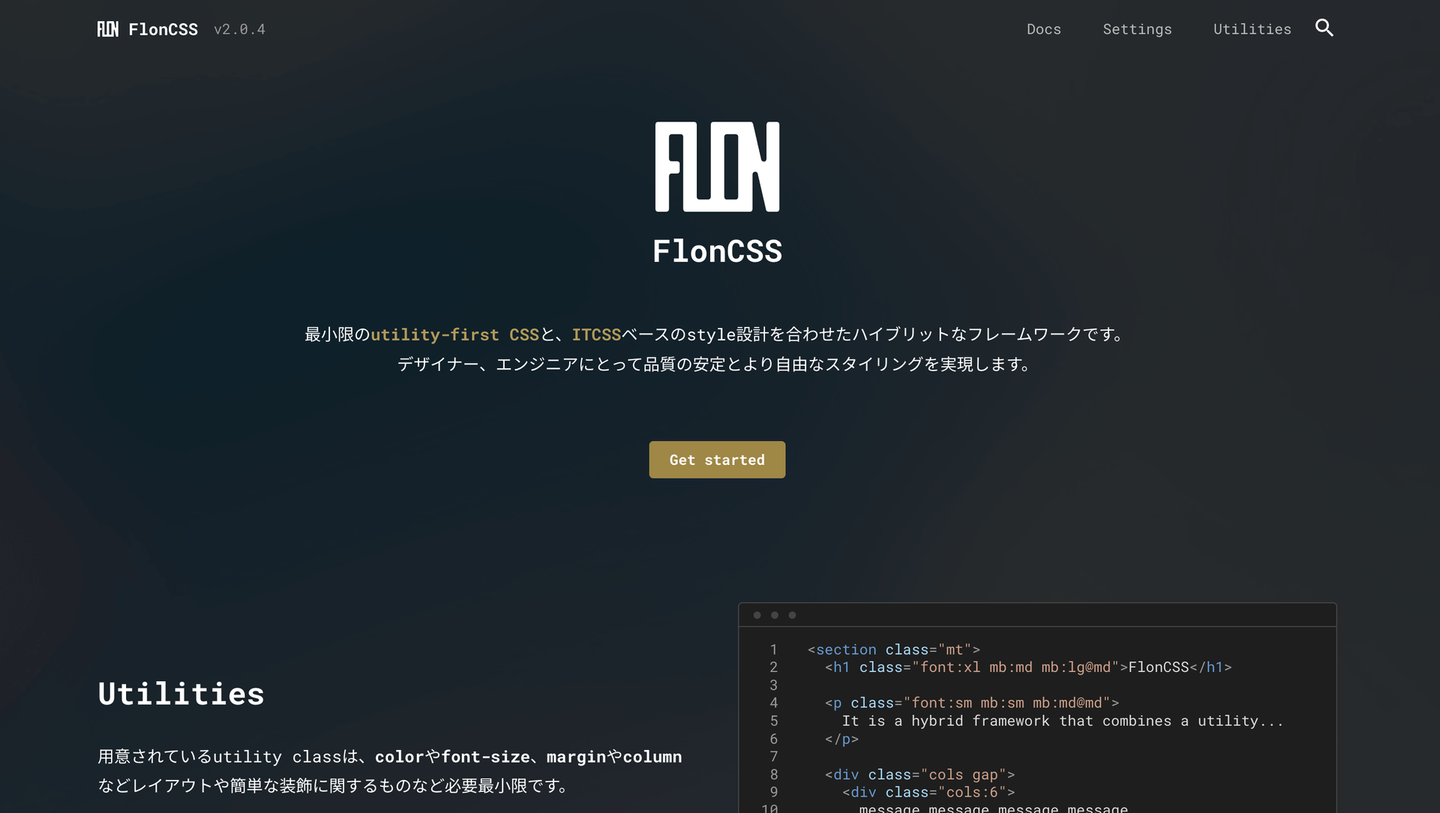Open the search magnifier icon
1440x813 pixels.
[x=1324, y=28]
